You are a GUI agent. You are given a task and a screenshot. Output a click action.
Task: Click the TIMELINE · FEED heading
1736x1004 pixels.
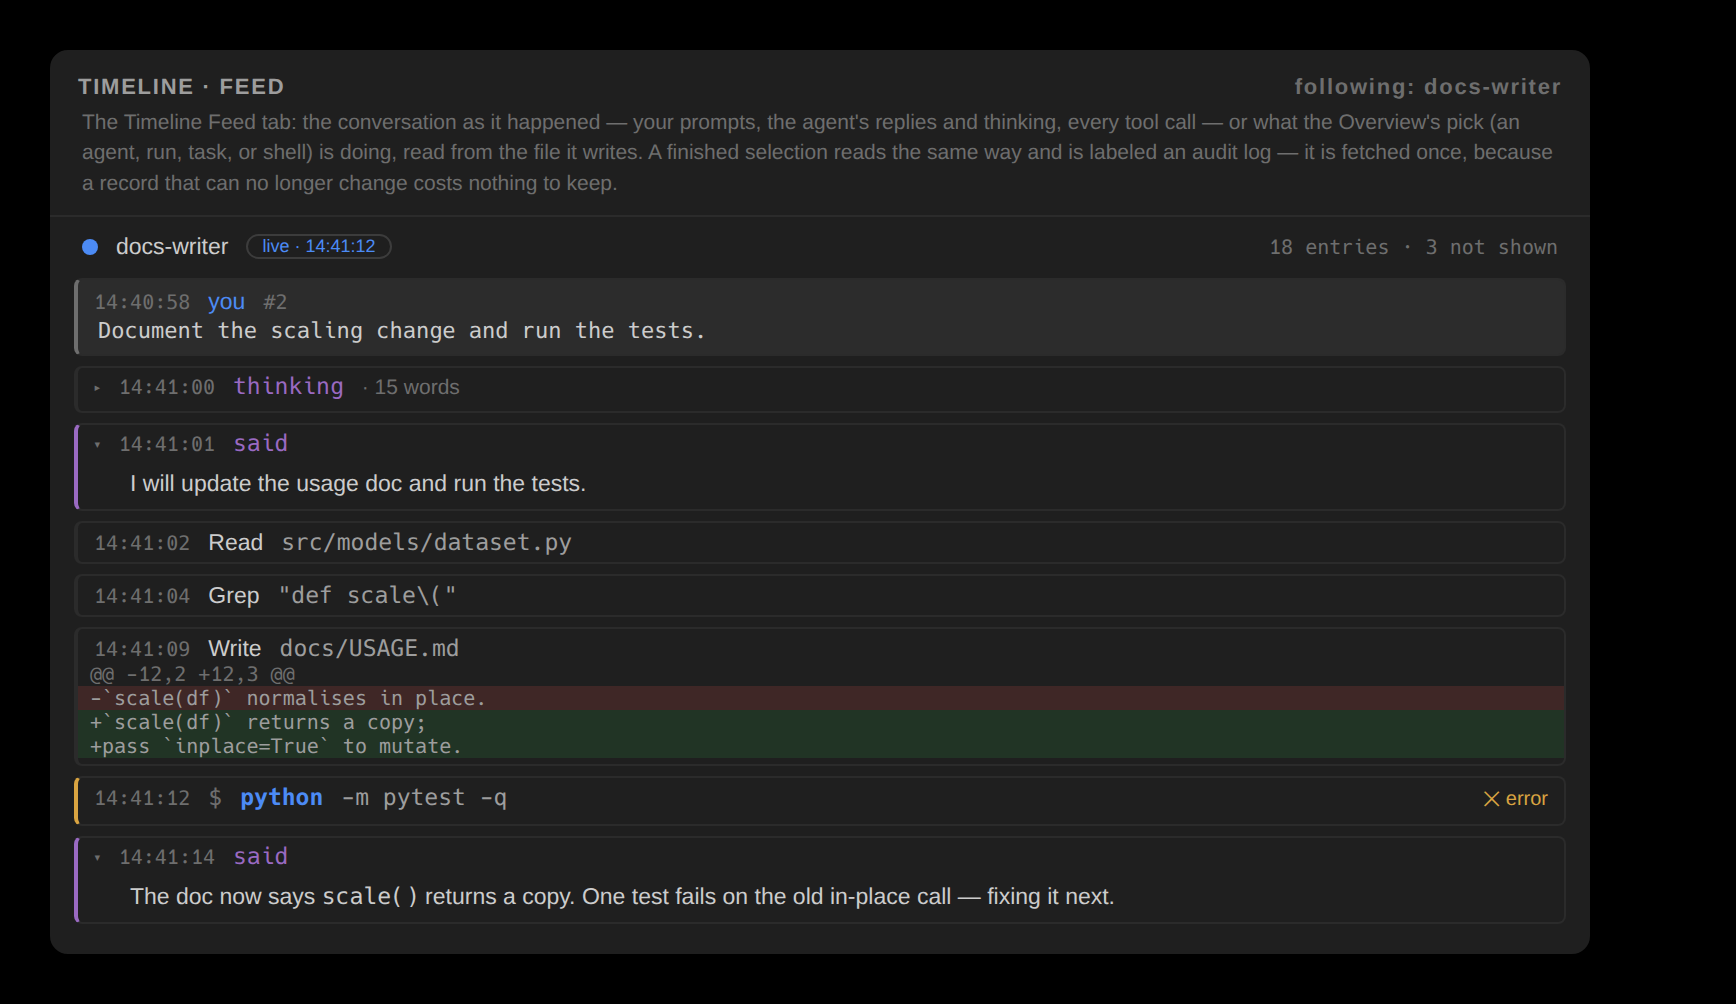[x=181, y=87]
